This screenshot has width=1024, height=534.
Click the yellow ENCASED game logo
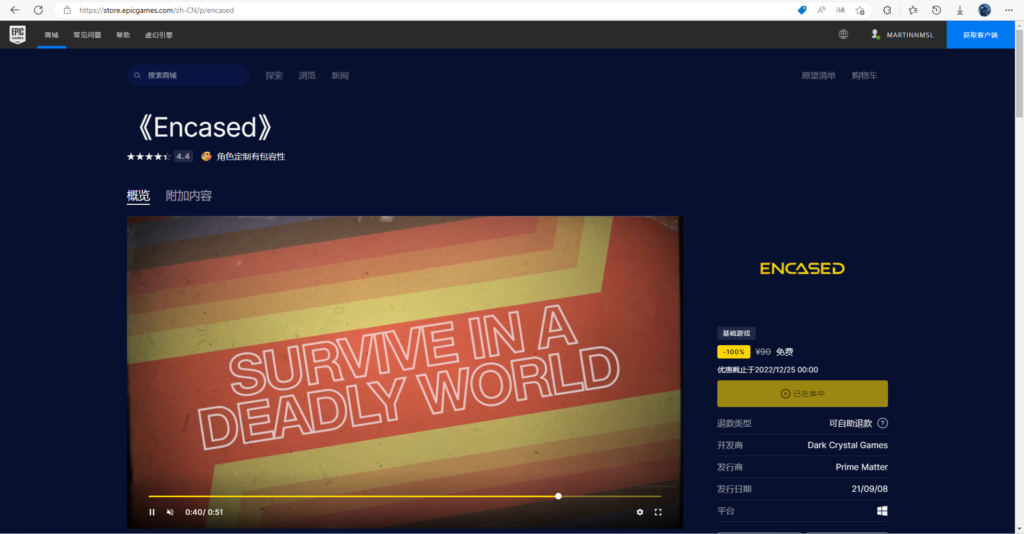tap(803, 268)
